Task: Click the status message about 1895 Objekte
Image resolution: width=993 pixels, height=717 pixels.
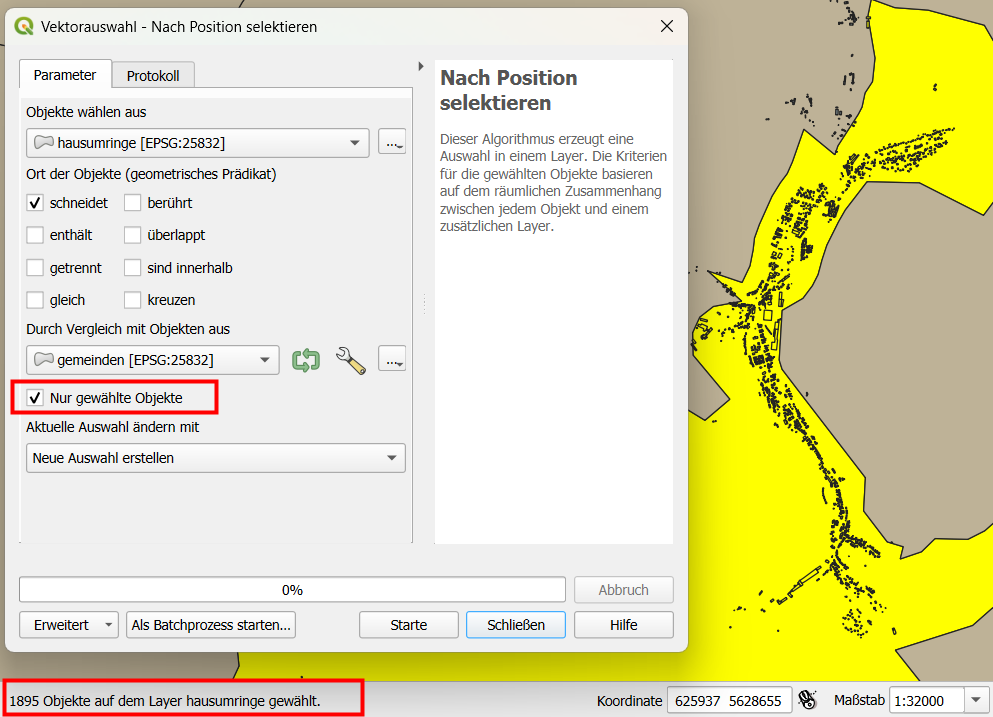Action: tap(165, 701)
